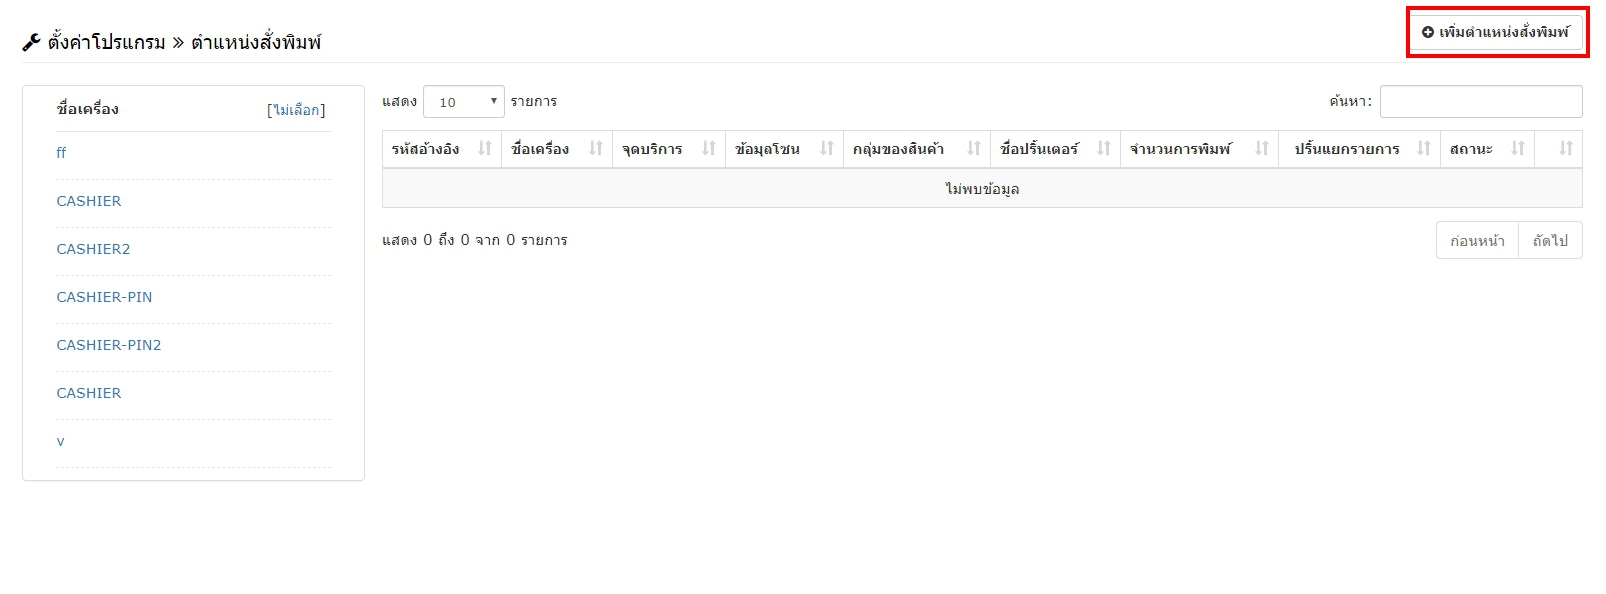
Task: Go to next page with ถัดไป
Action: 1550,241
